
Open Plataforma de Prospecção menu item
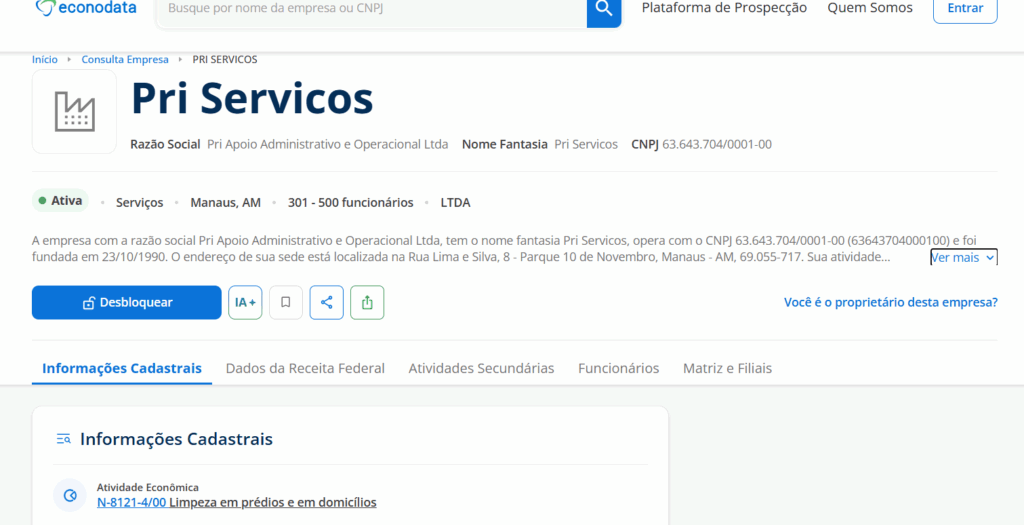(724, 8)
